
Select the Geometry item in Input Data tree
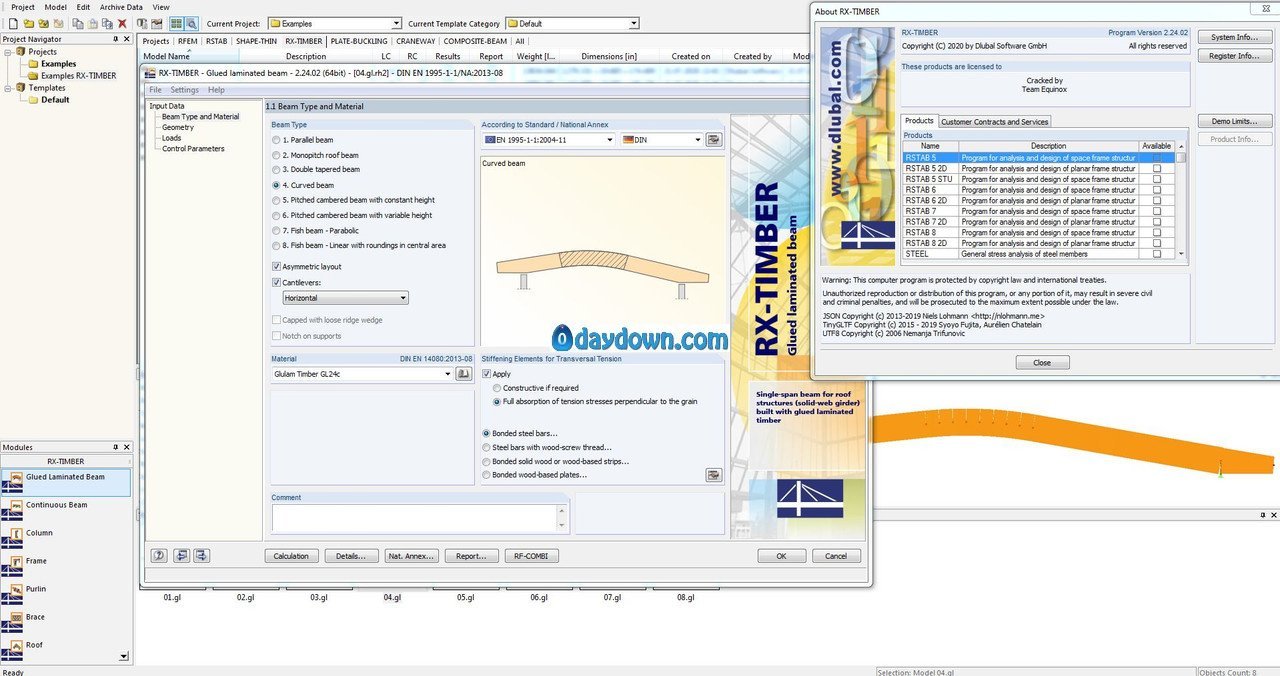click(x=178, y=127)
